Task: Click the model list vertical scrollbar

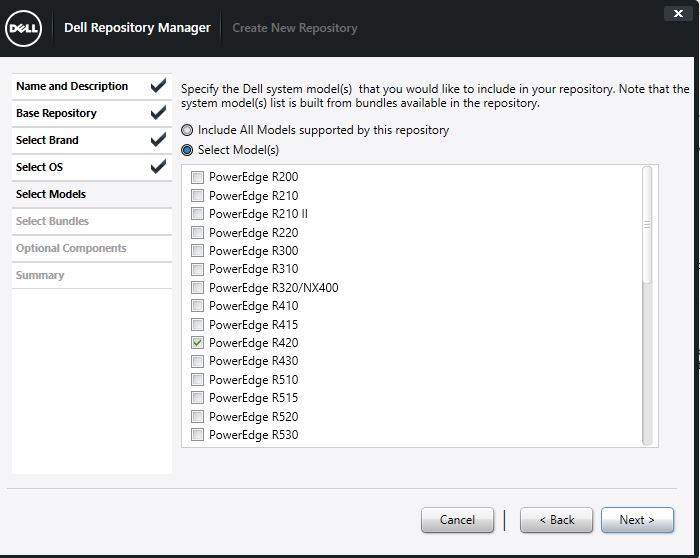Action: tap(647, 225)
